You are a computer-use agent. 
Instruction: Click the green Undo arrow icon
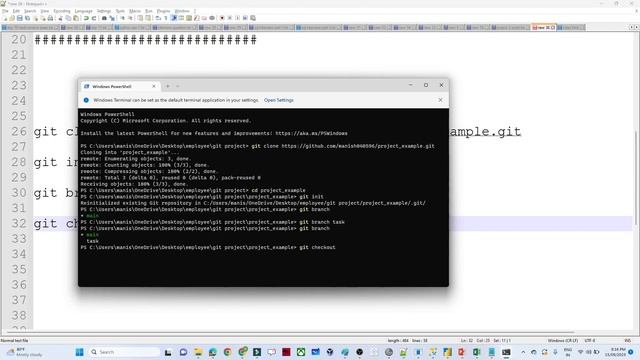(x=86, y=18)
